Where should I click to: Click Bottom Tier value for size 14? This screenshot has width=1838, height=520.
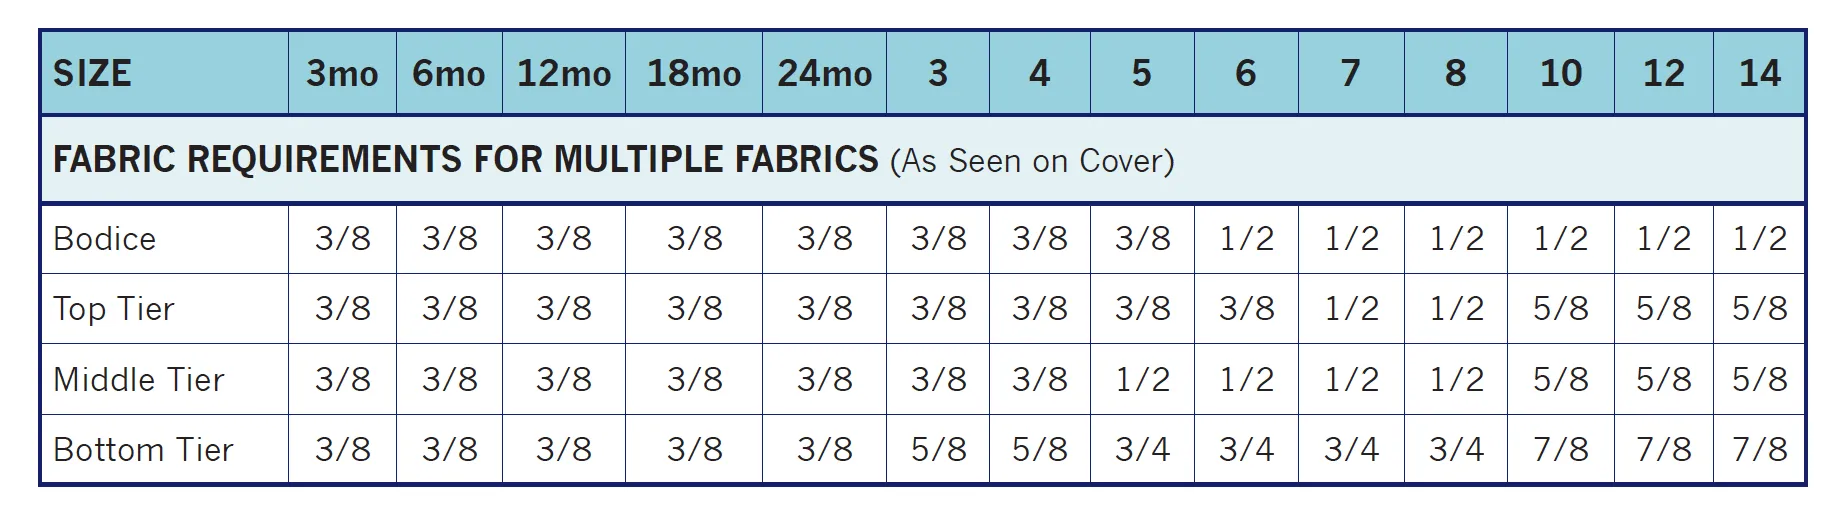pyautogui.click(x=1759, y=450)
